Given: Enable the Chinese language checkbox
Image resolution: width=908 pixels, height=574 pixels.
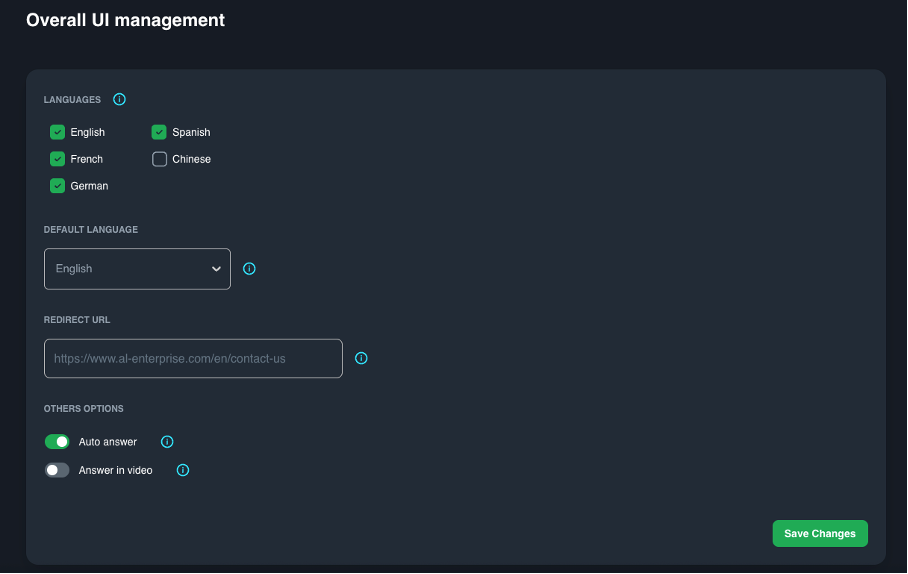Looking at the screenshot, I should click(x=159, y=159).
